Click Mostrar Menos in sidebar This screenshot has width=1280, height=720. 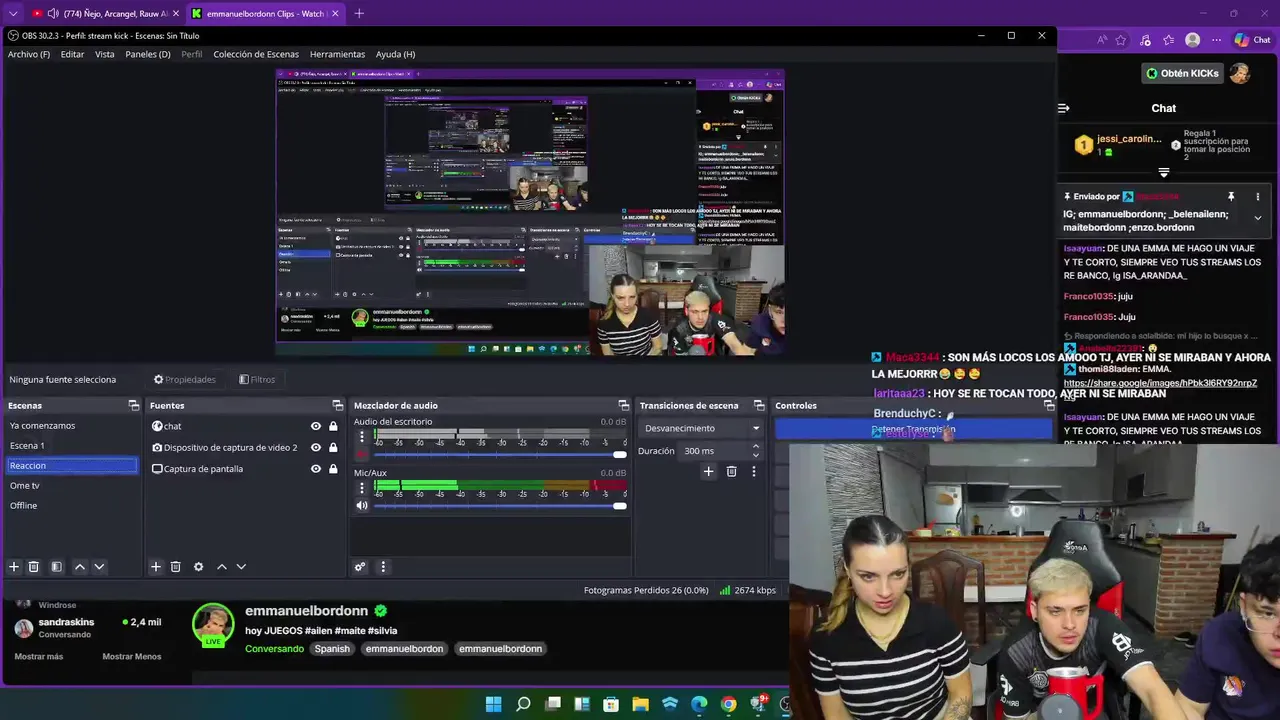click(131, 656)
